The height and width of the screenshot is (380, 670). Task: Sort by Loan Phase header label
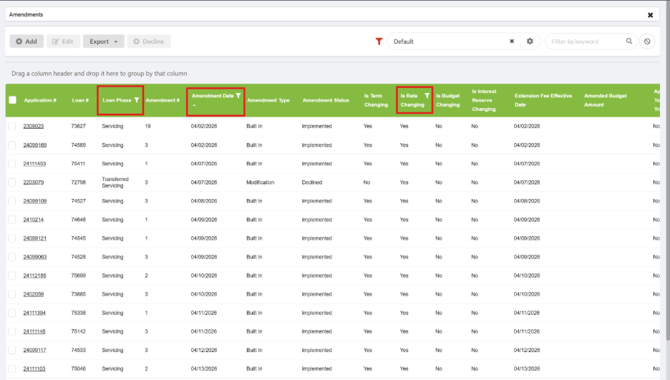coord(117,100)
